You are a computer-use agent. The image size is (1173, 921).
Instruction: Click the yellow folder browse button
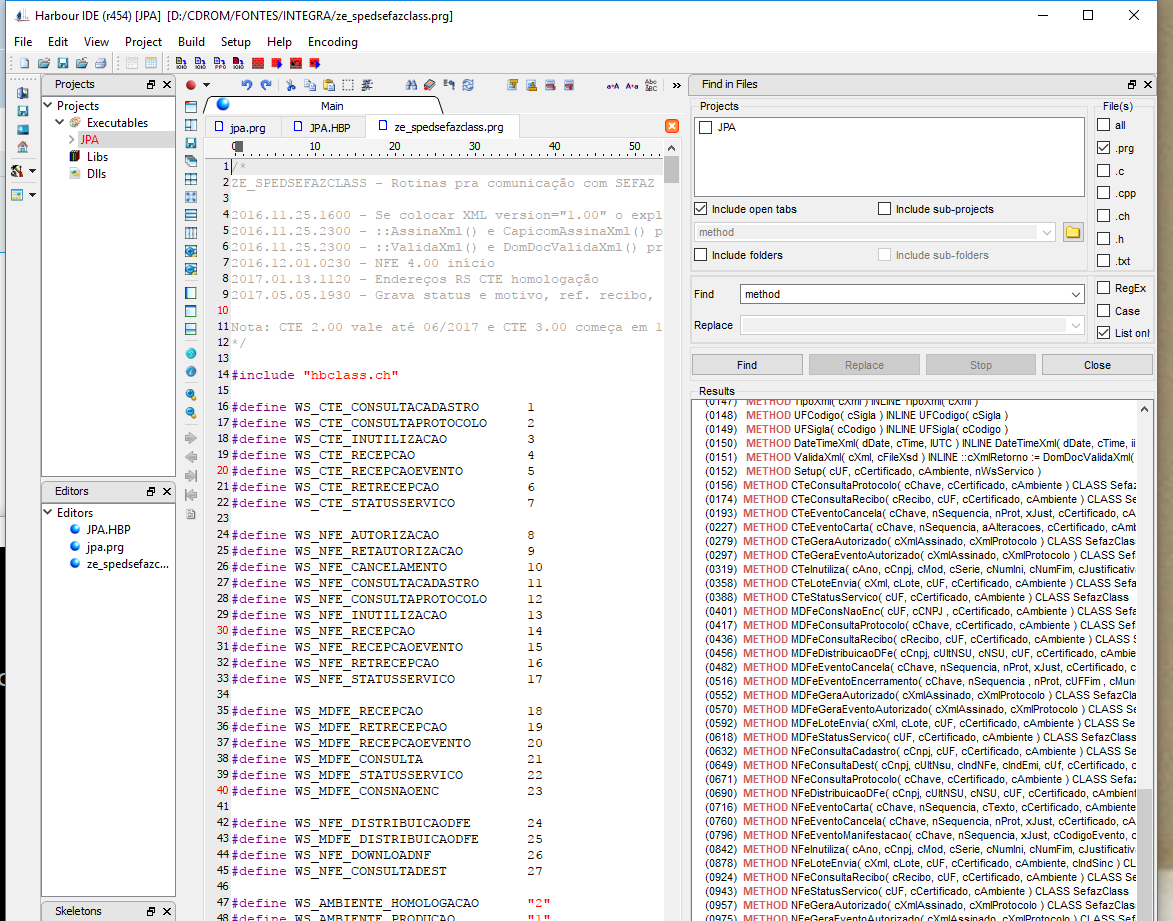(x=1072, y=232)
